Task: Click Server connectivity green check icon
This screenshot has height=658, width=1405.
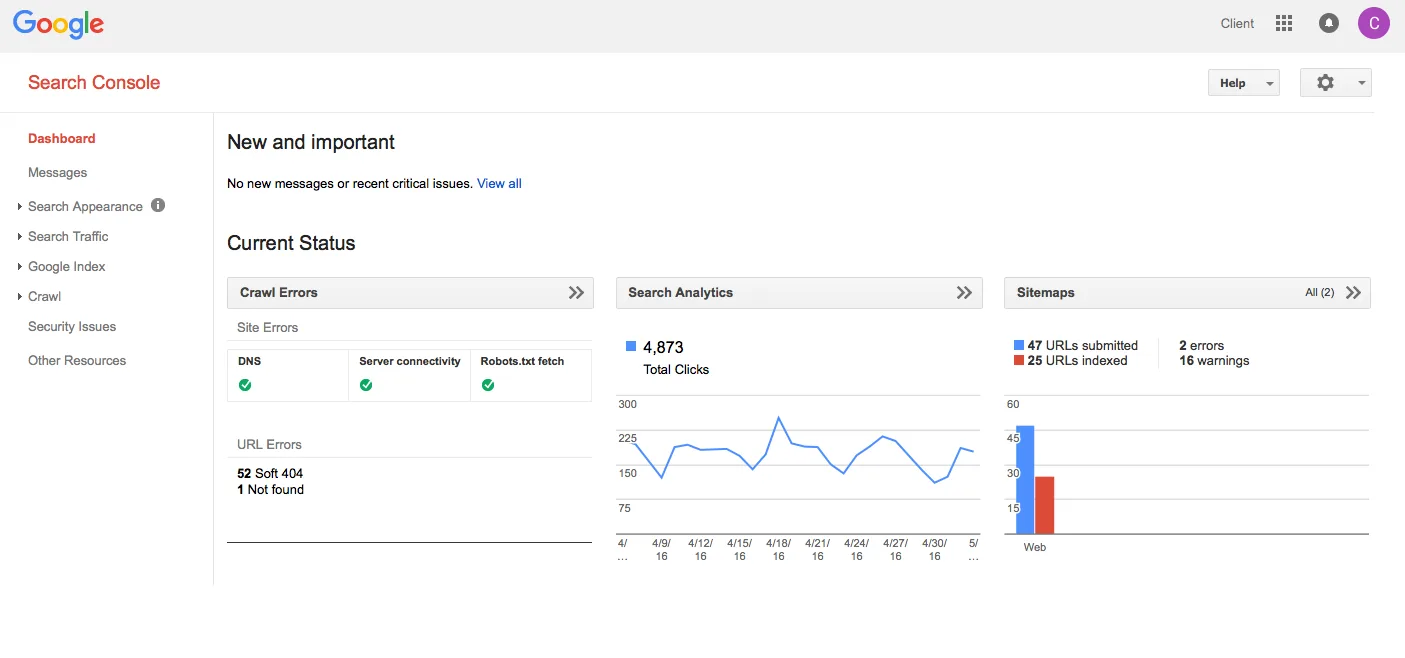Action: 366,385
